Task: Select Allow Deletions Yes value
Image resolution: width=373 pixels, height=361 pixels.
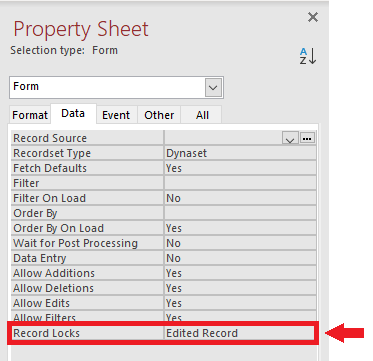Action: (240, 288)
